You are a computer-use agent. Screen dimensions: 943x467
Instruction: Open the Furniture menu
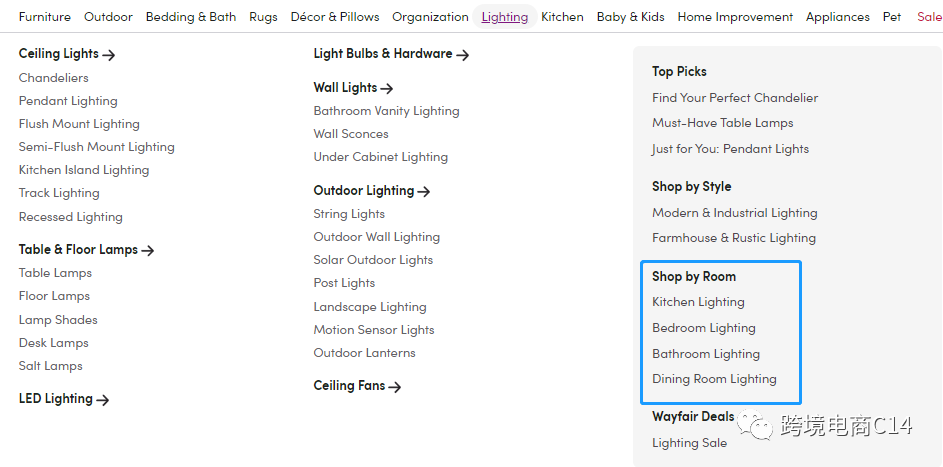(45, 17)
